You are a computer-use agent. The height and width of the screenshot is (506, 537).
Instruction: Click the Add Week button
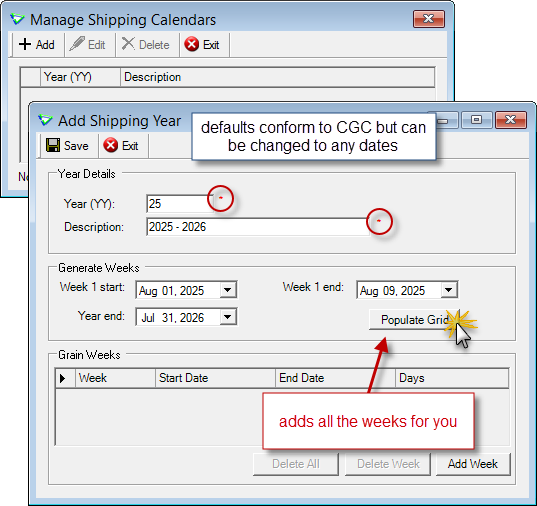click(473, 464)
